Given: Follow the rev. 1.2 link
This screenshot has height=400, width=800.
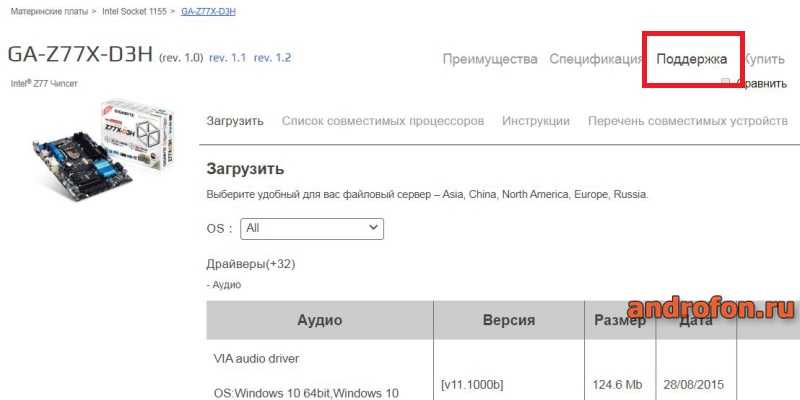Looking at the screenshot, I should 272,58.
